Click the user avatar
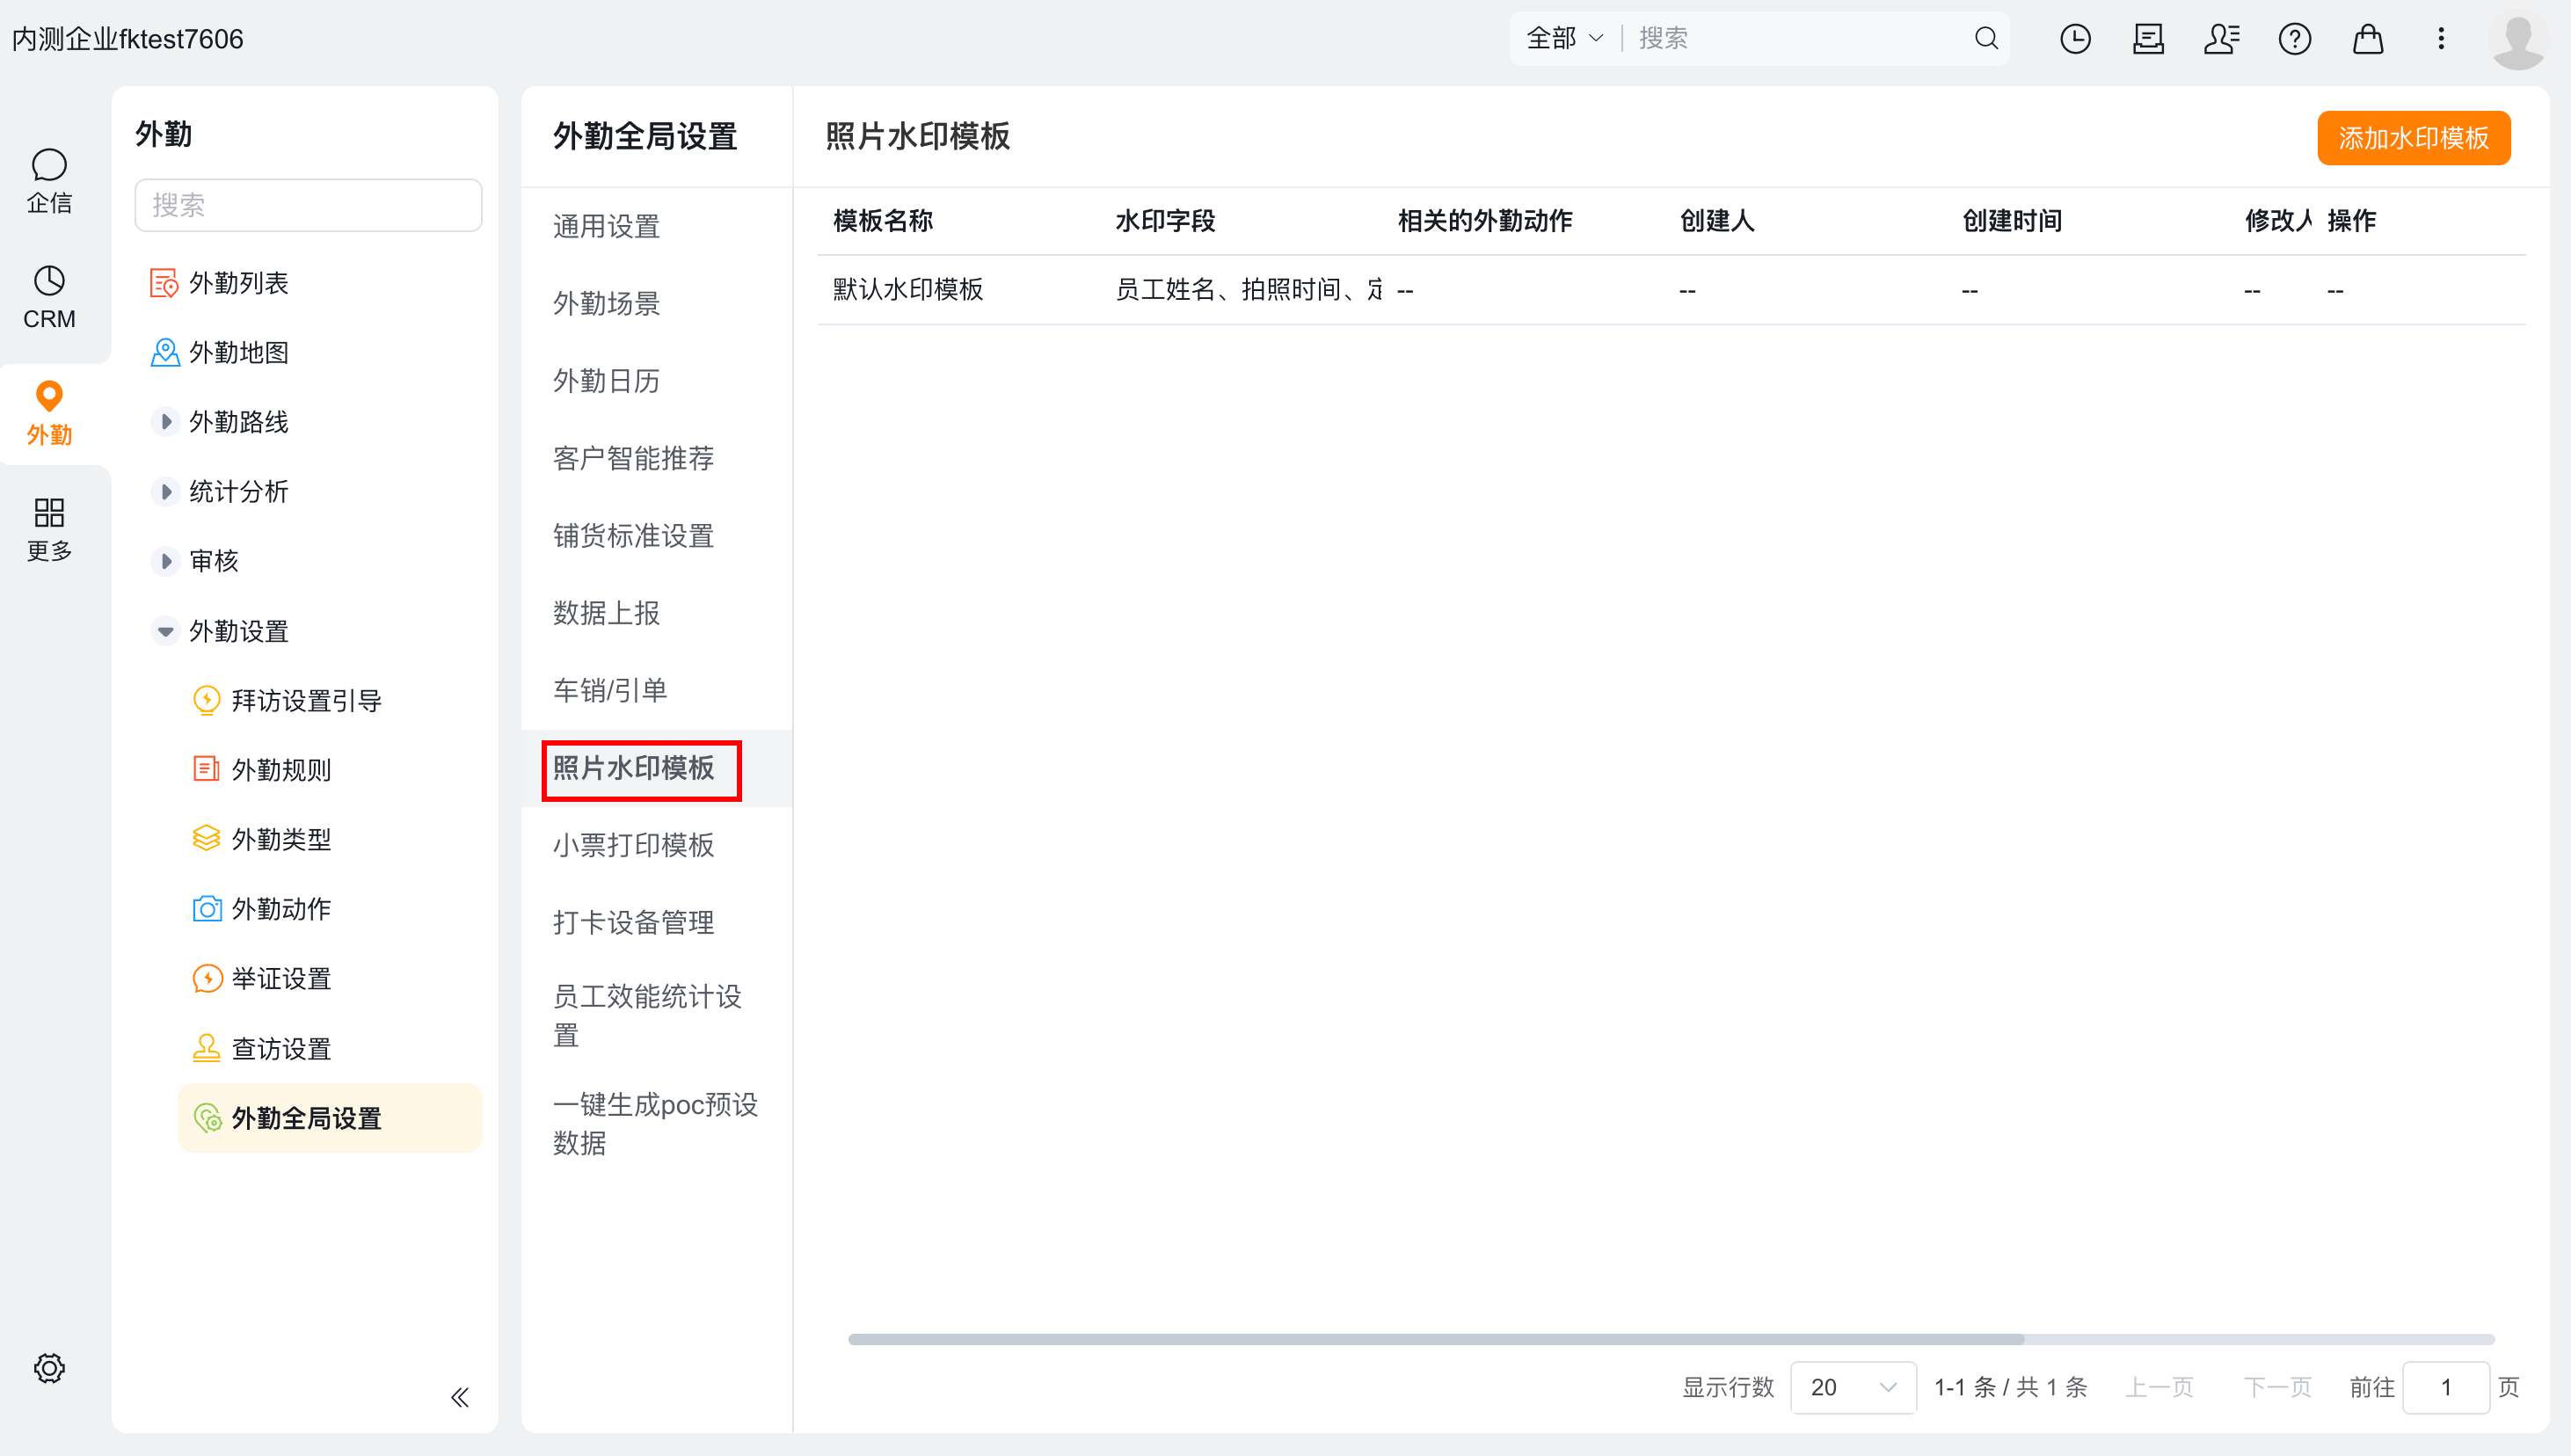The width and height of the screenshot is (2571, 1456). (2517, 41)
